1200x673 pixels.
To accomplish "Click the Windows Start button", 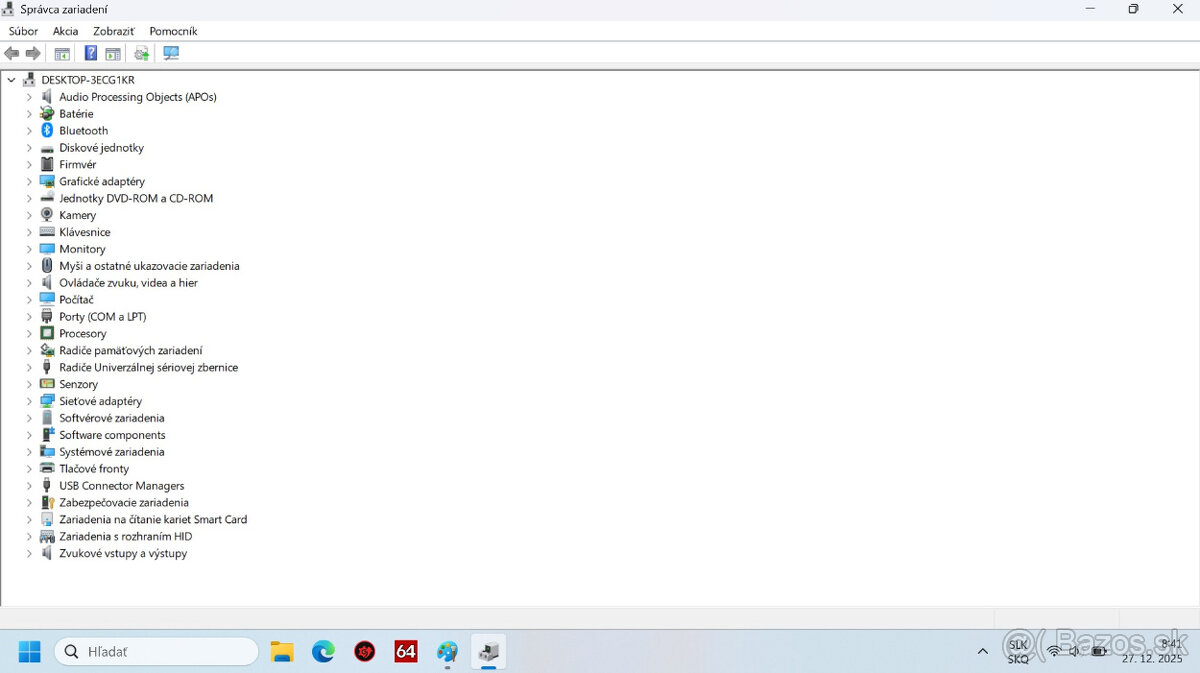I will pyautogui.click(x=29, y=652).
